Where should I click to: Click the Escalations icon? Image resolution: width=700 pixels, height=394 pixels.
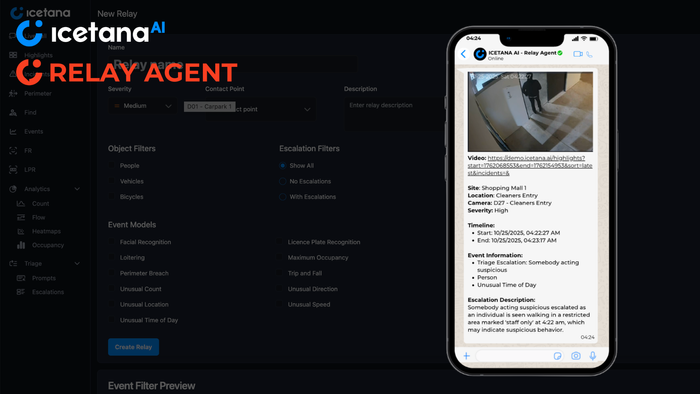pos(21,292)
